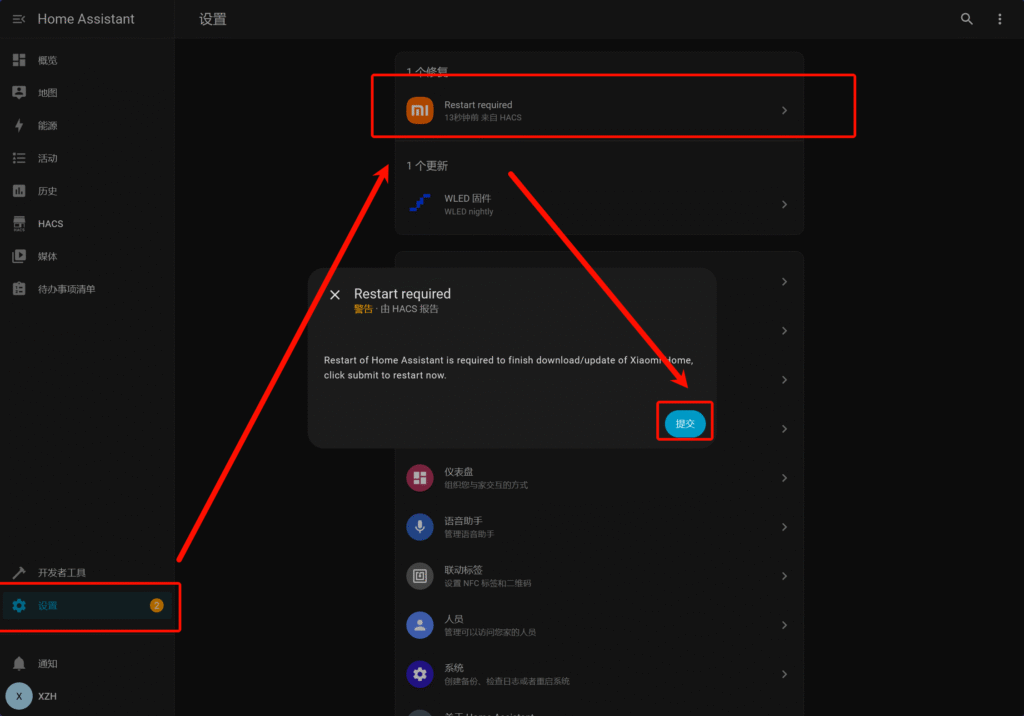Collapse the sidebar menu icon

(x=19, y=19)
